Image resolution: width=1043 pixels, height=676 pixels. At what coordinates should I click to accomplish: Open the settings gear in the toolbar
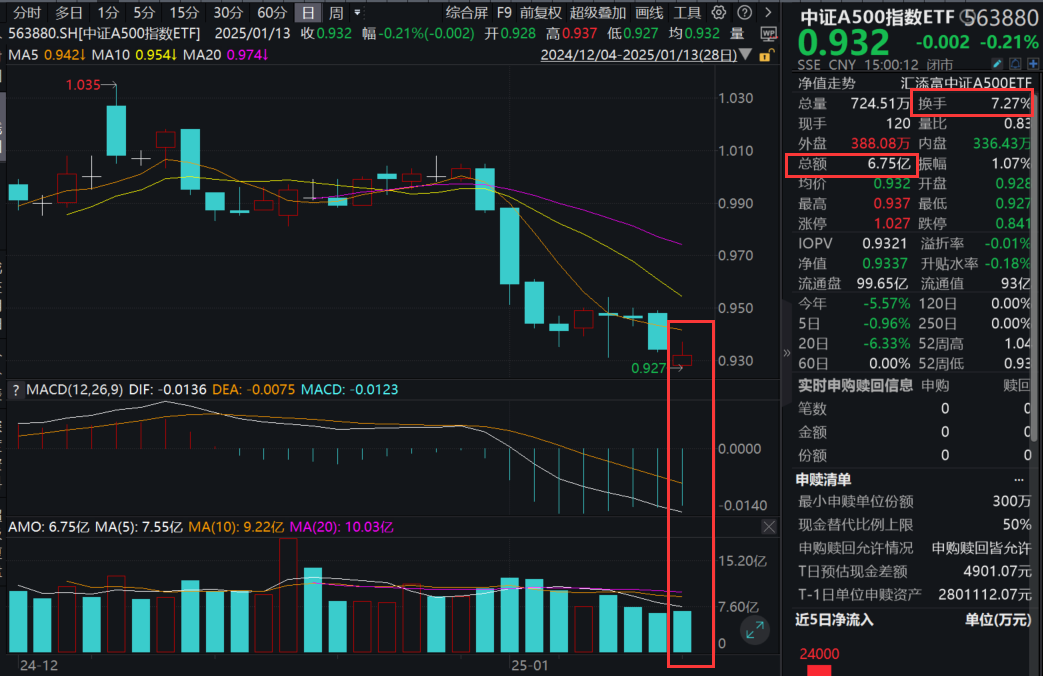[718, 12]
